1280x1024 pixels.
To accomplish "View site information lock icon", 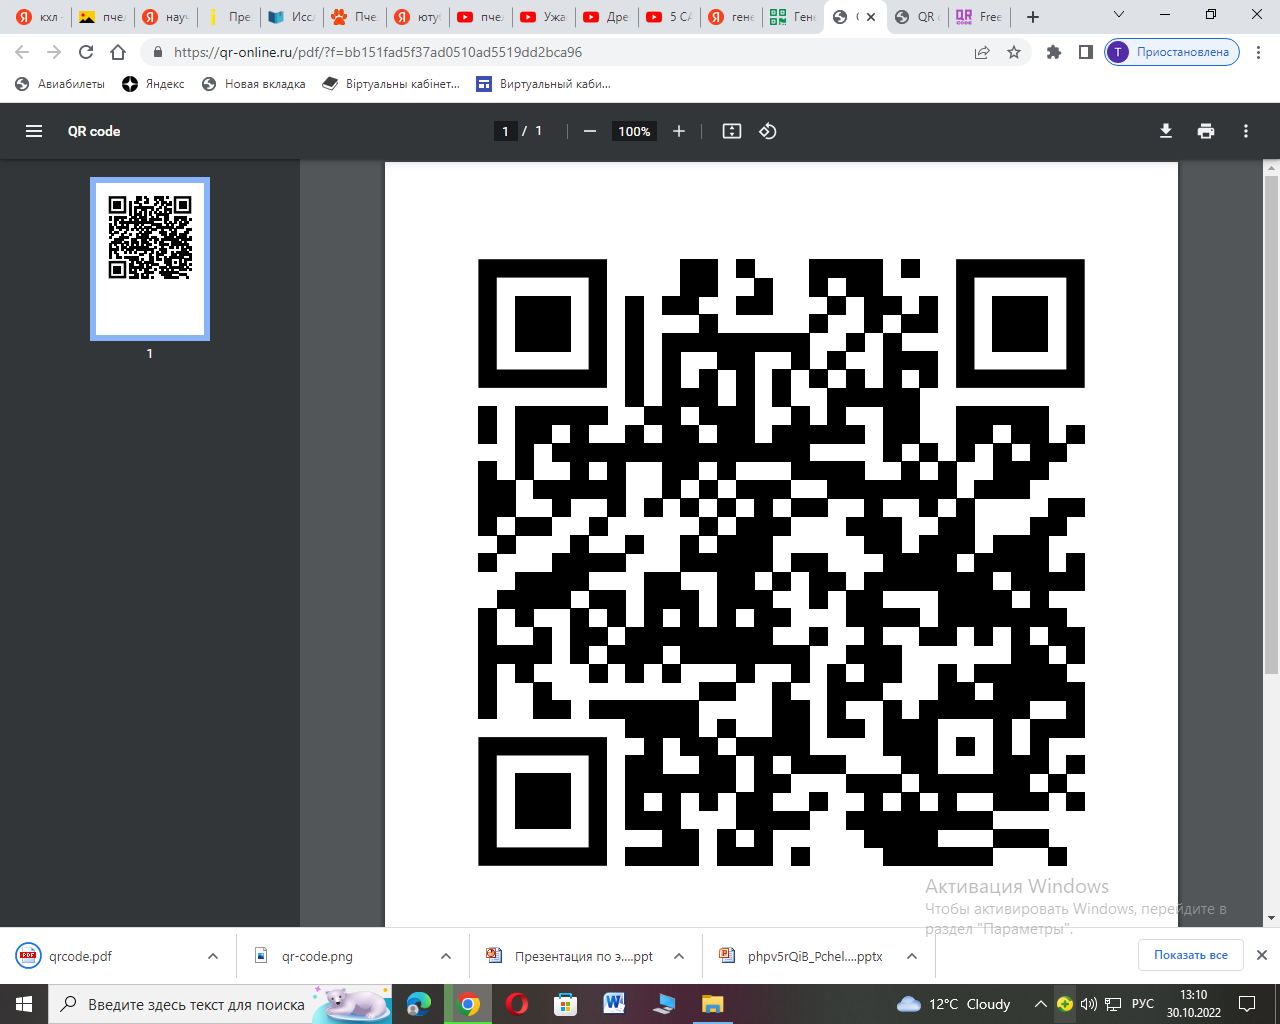I will [157, 52].
